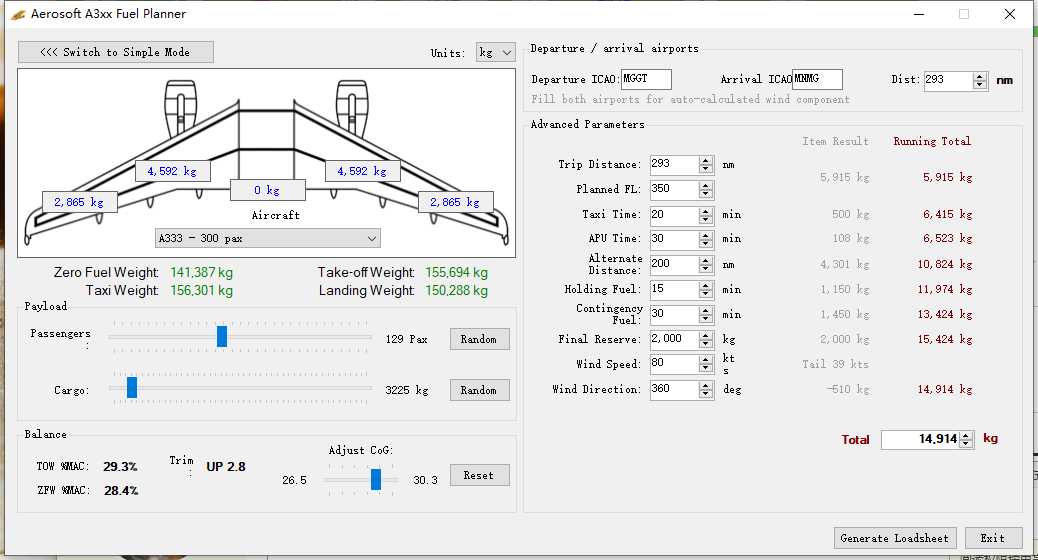Click the 129 Pax passenger count
The image size is (1038, 560).
406,339
